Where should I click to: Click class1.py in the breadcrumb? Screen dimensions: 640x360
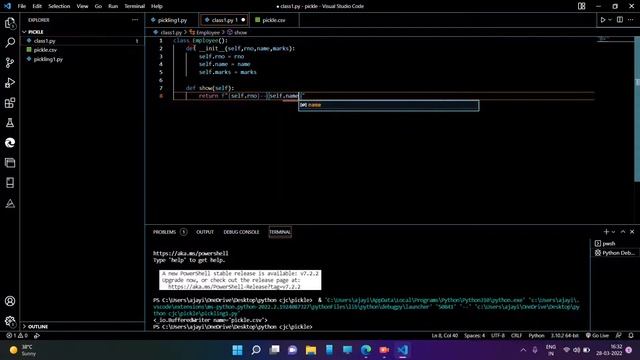(x=171, y=32)
